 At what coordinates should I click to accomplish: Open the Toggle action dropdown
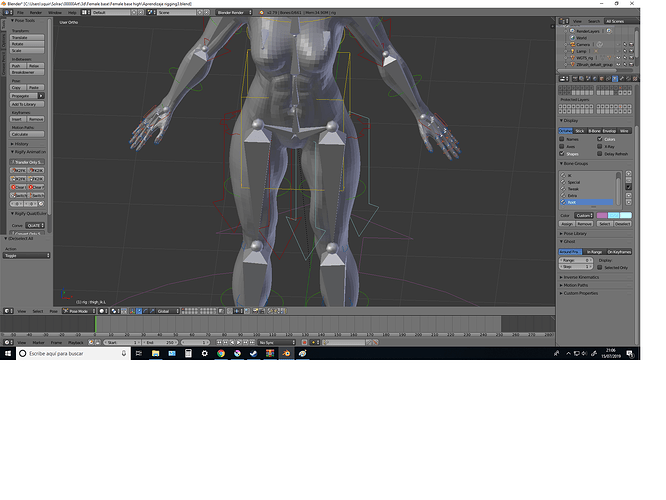27,256
